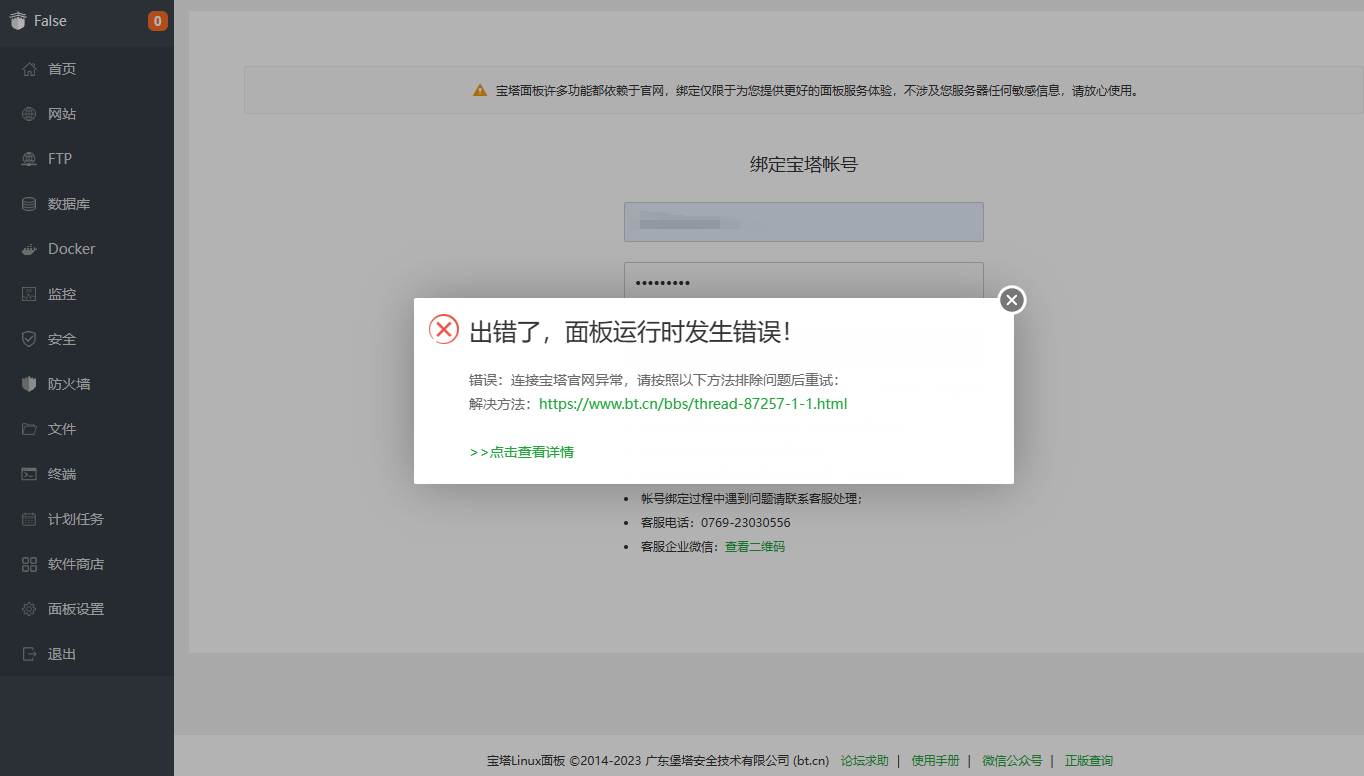Viewport: 1364px width, 776px height.
Task: Click the firewall icon beside 防火墙
Action: [x=29, y=384]
